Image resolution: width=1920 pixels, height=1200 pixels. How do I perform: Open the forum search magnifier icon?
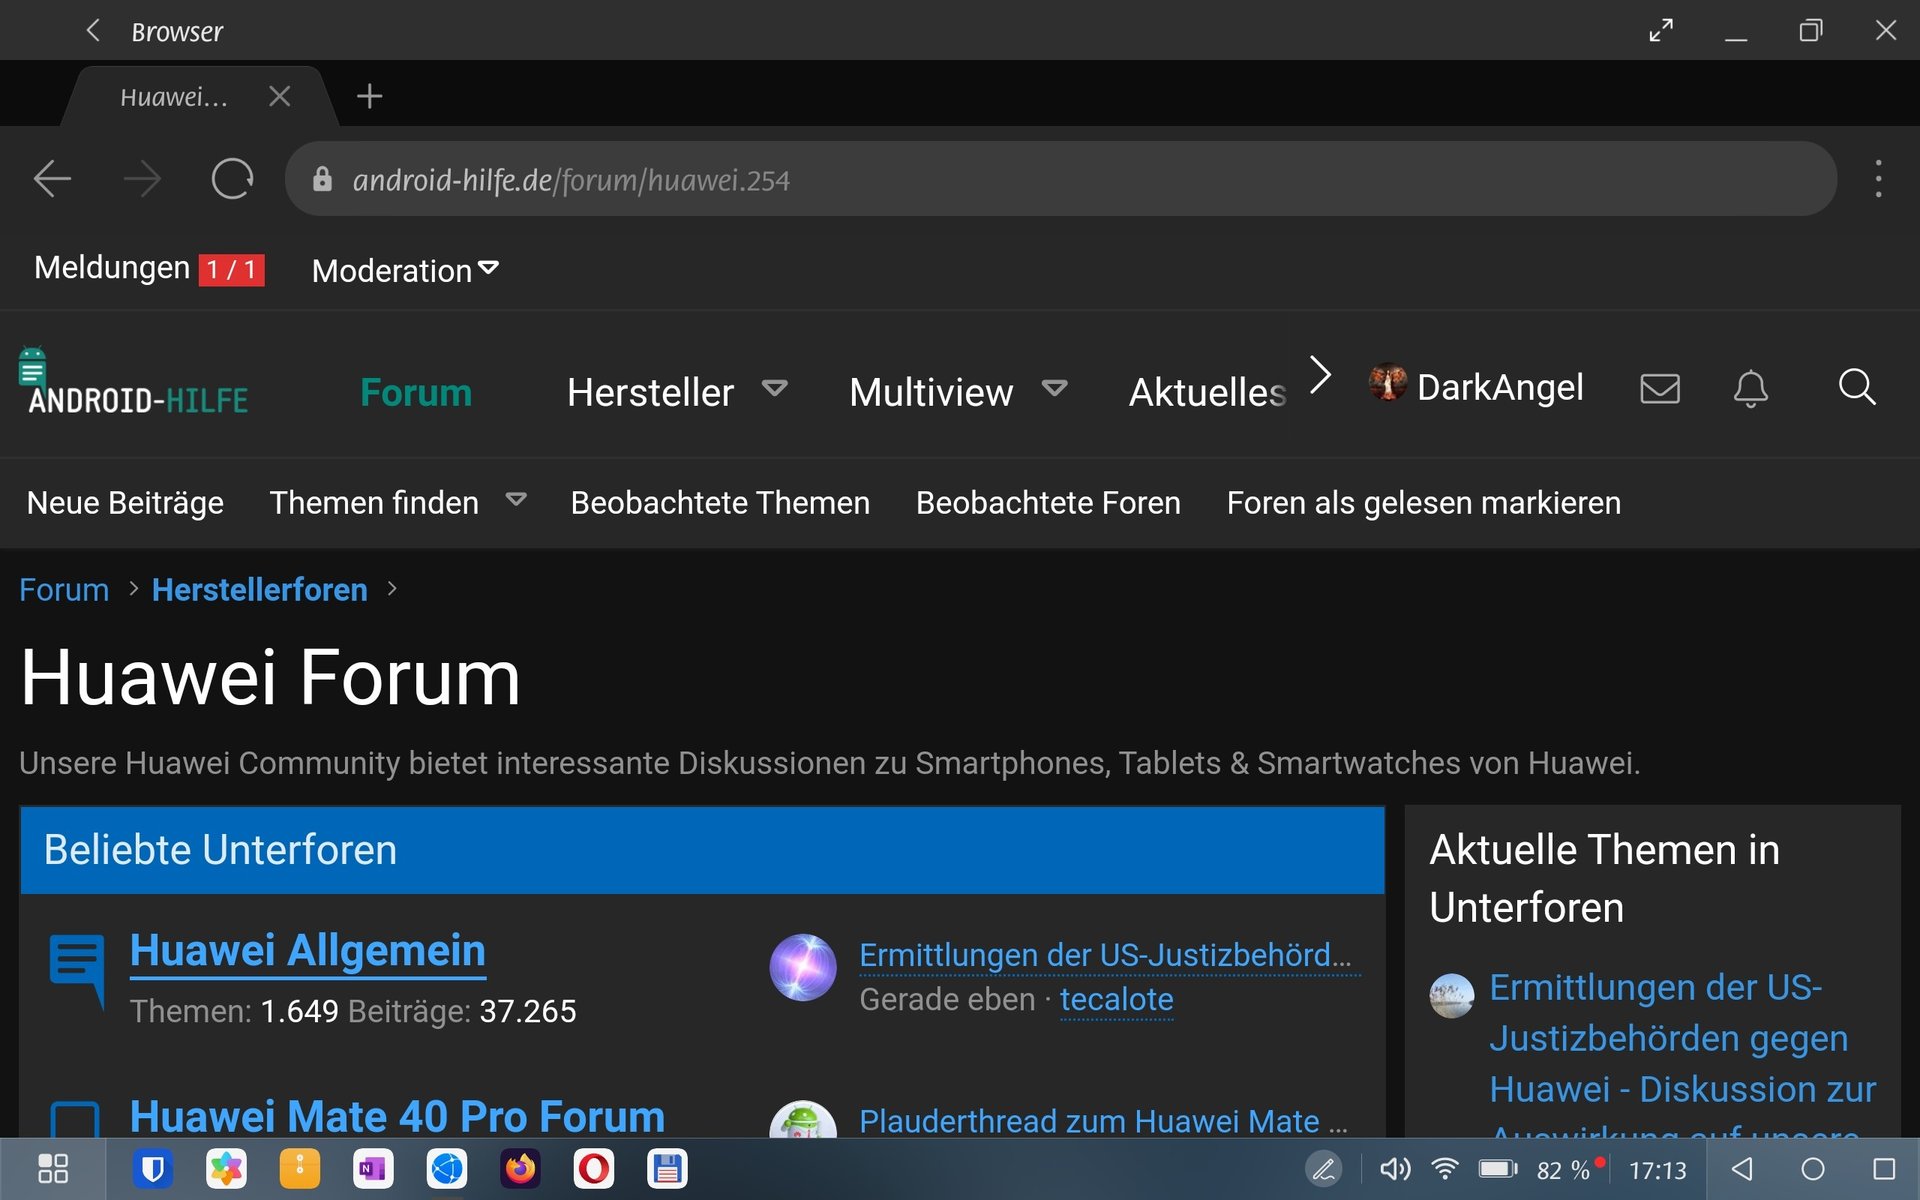point(1857,387)
